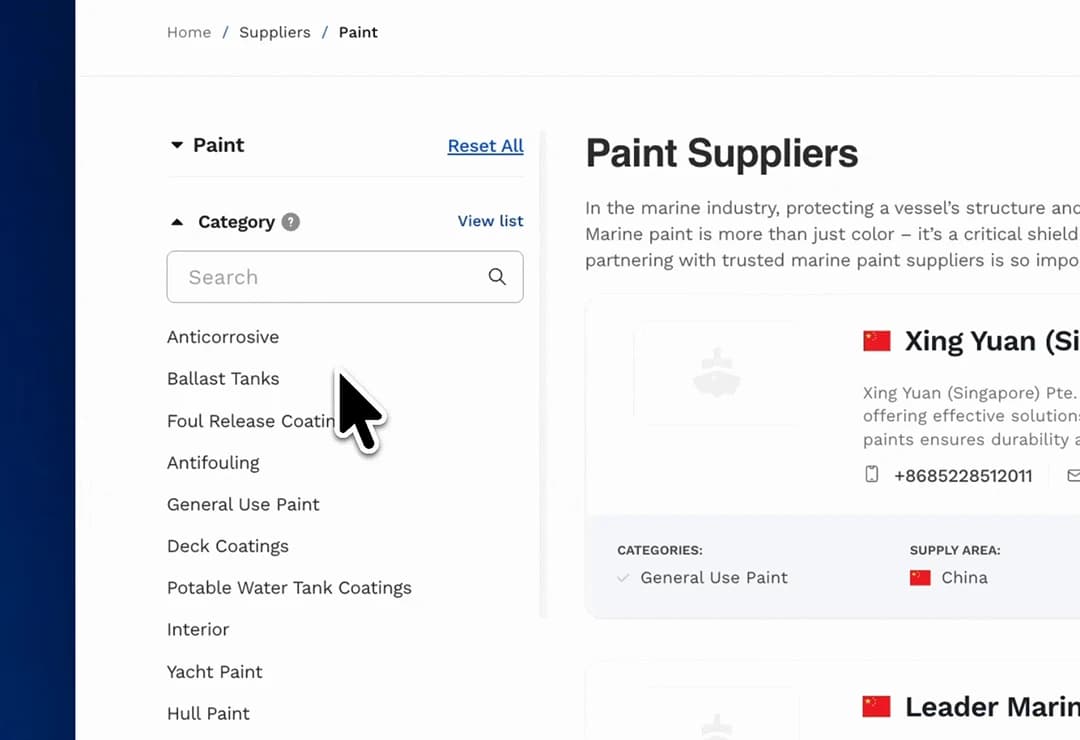Click the Xing Yuan supplier logo placeholder
This screenshot has height=740, width=1080.
(x=716, y=372)
